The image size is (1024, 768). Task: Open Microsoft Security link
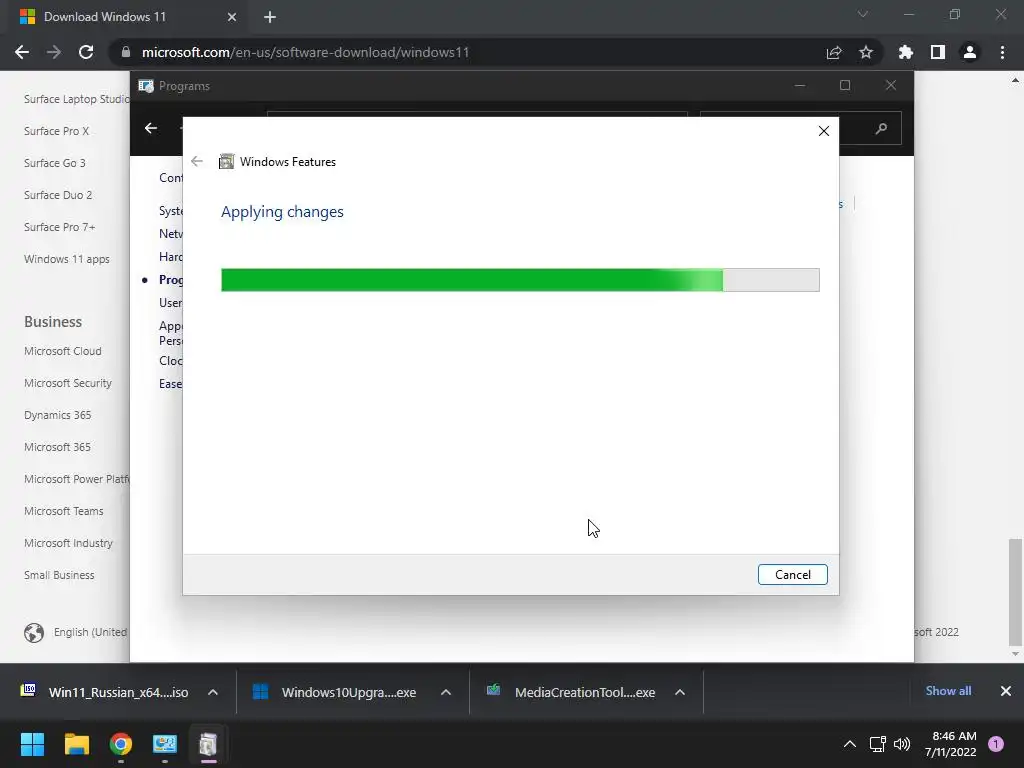pyautogui.click(x=68, y=383)
